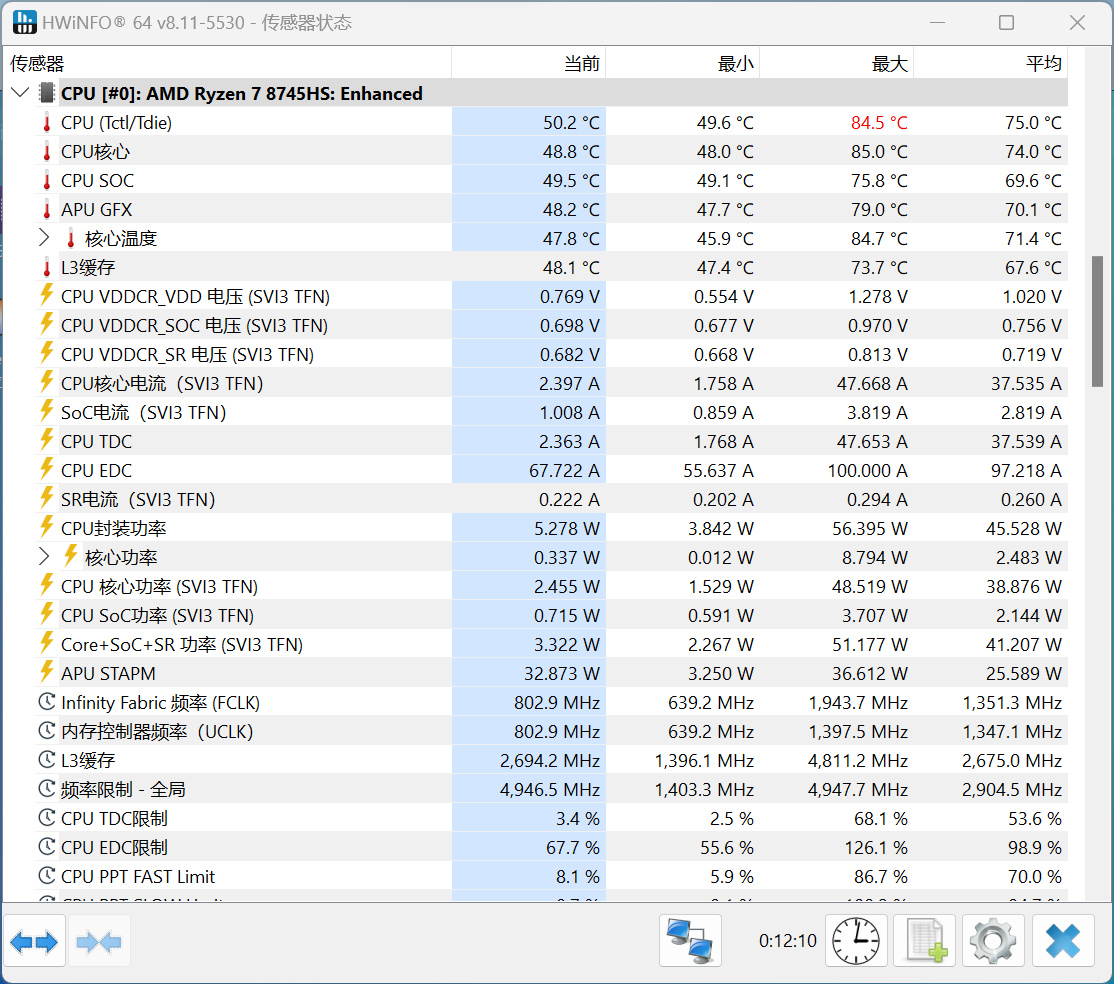
Task: Click thermometer icon beside APU GFX
Action: (x=47, y=210)
